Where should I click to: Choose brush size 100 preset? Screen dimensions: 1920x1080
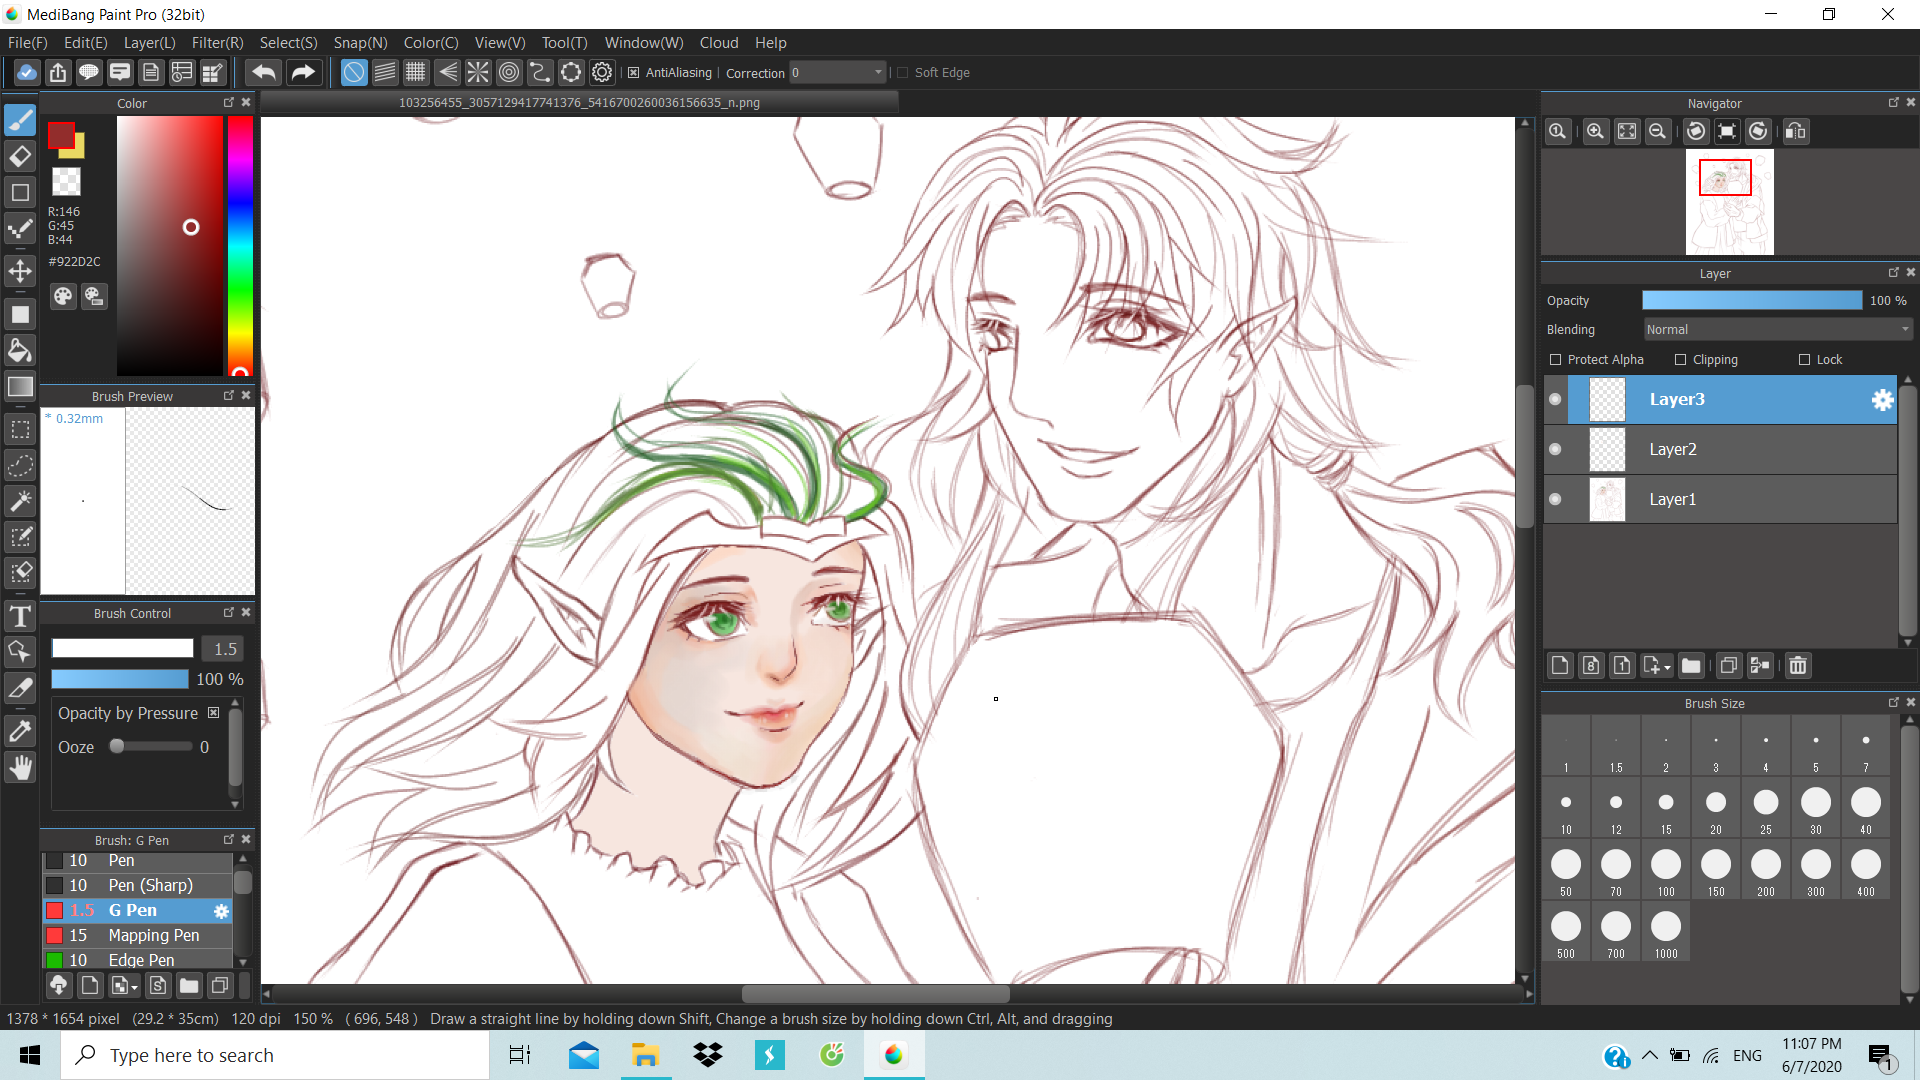pos(1665,866)
